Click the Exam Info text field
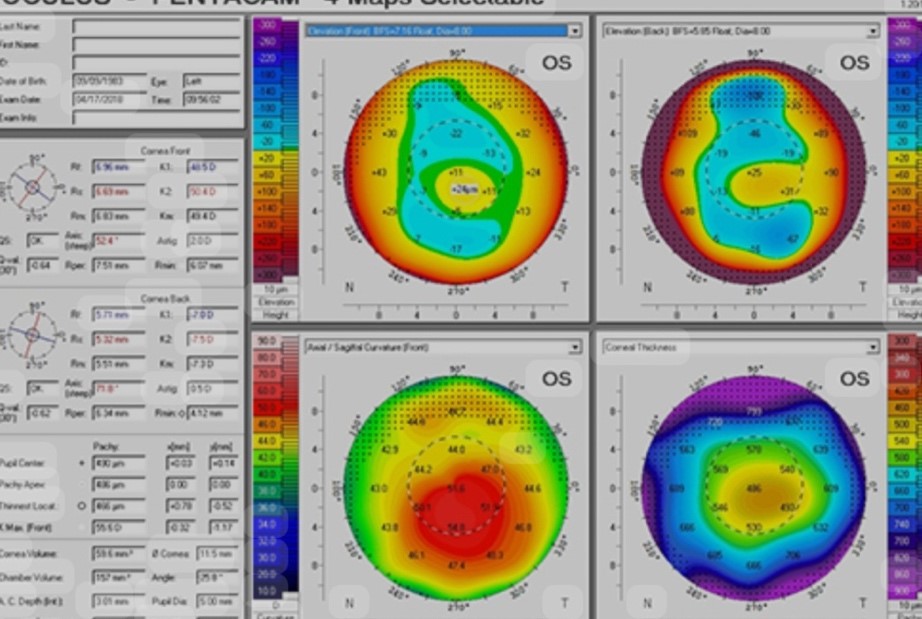922x619 pixels. click(x=156, y=117)
